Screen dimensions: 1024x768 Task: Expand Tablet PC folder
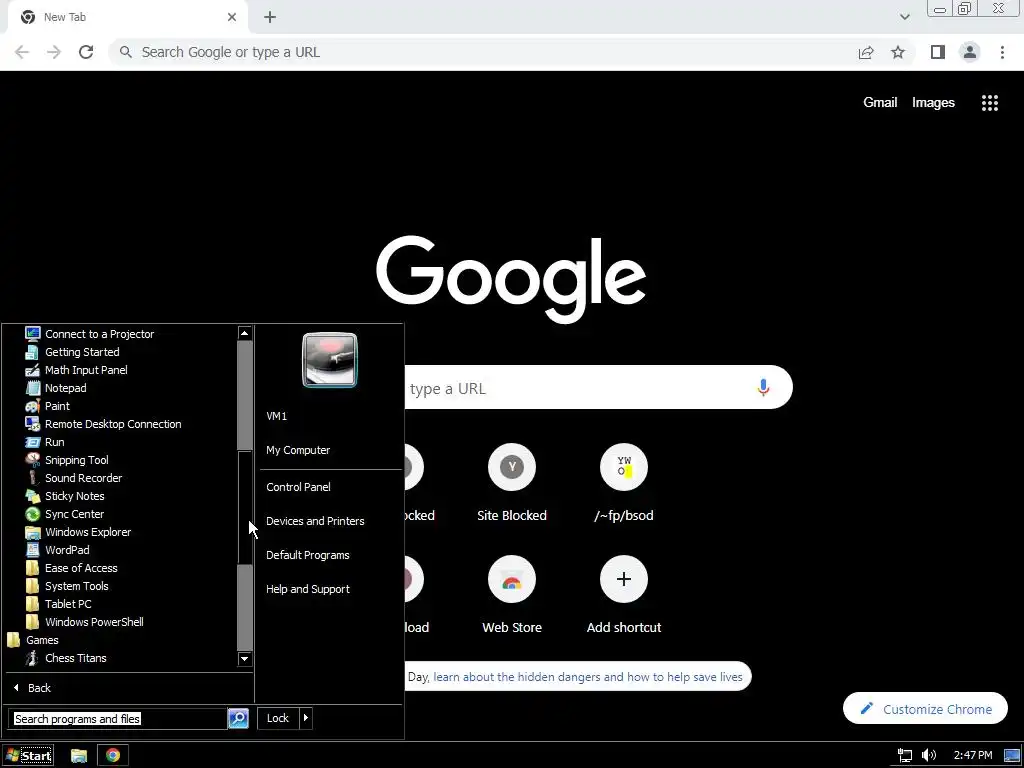tap(58, 604)
